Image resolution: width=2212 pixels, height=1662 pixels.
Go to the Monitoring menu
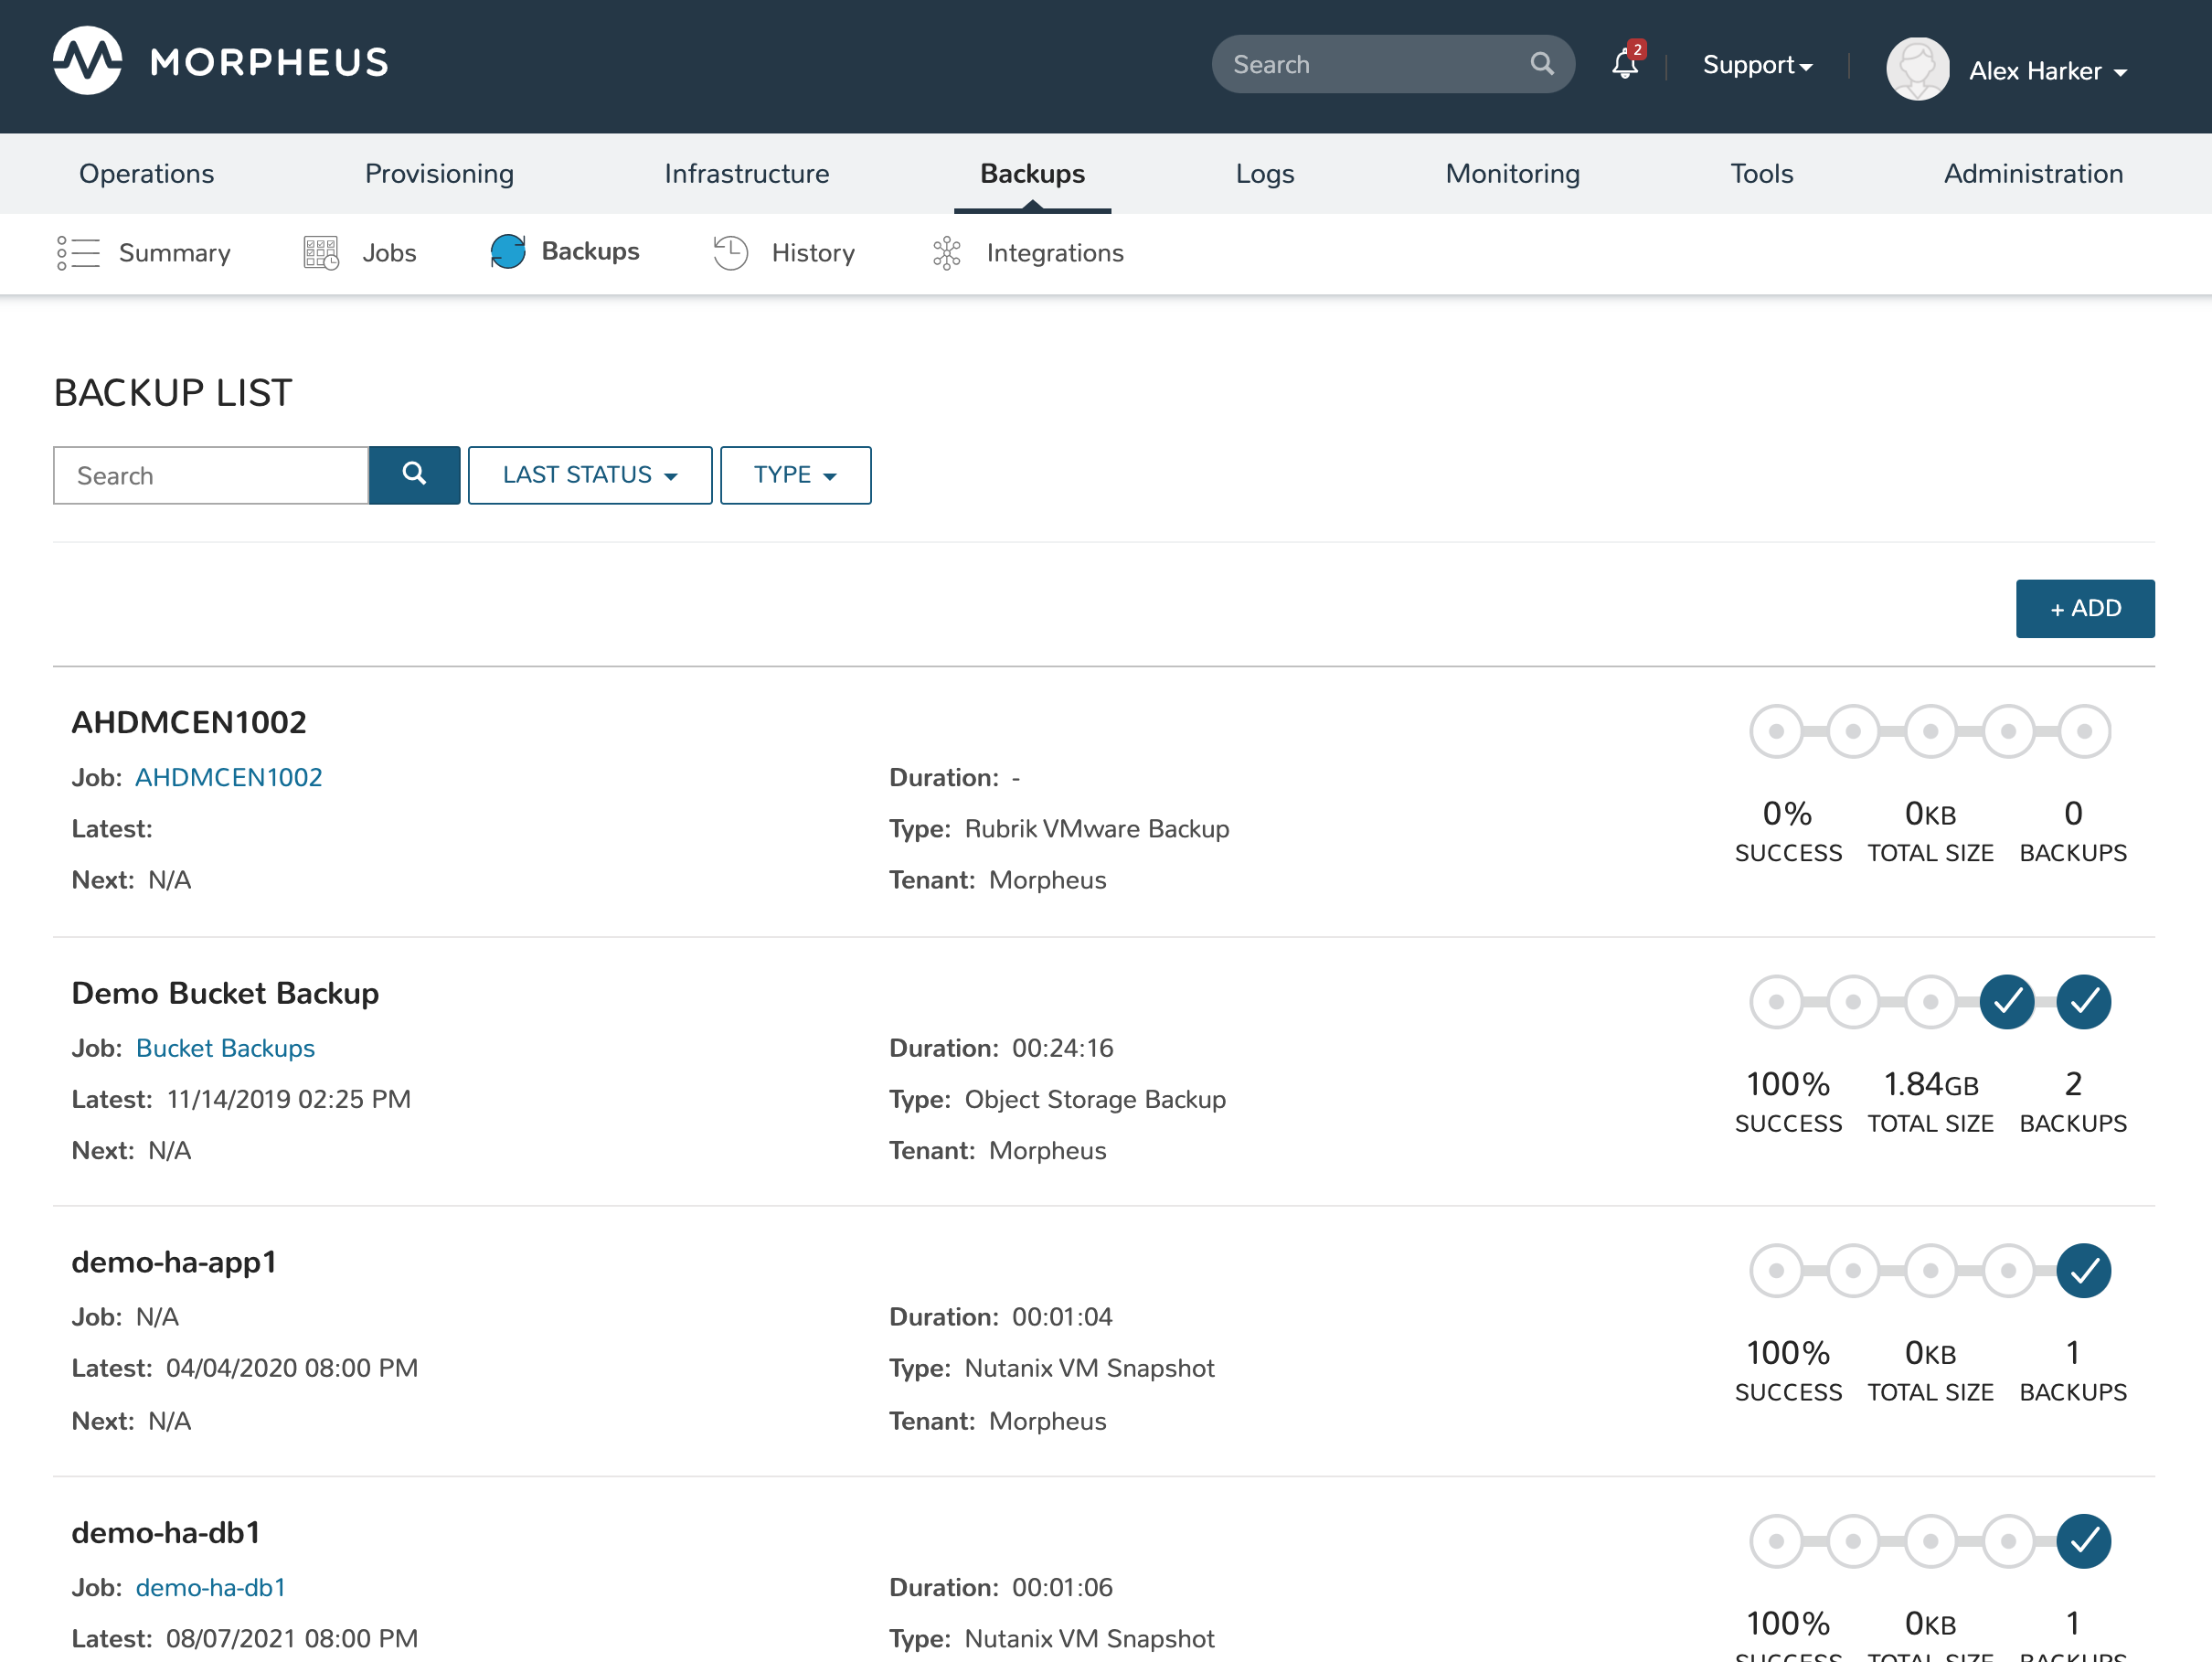[x=1512, y=174]
